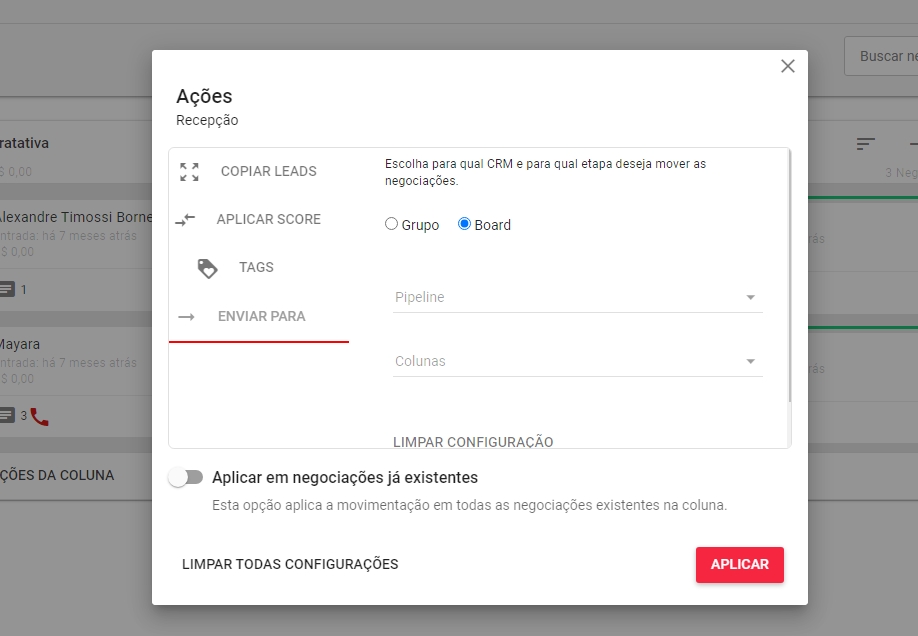
Task: Close the Ações dialog with X
Action: point(788,66)
